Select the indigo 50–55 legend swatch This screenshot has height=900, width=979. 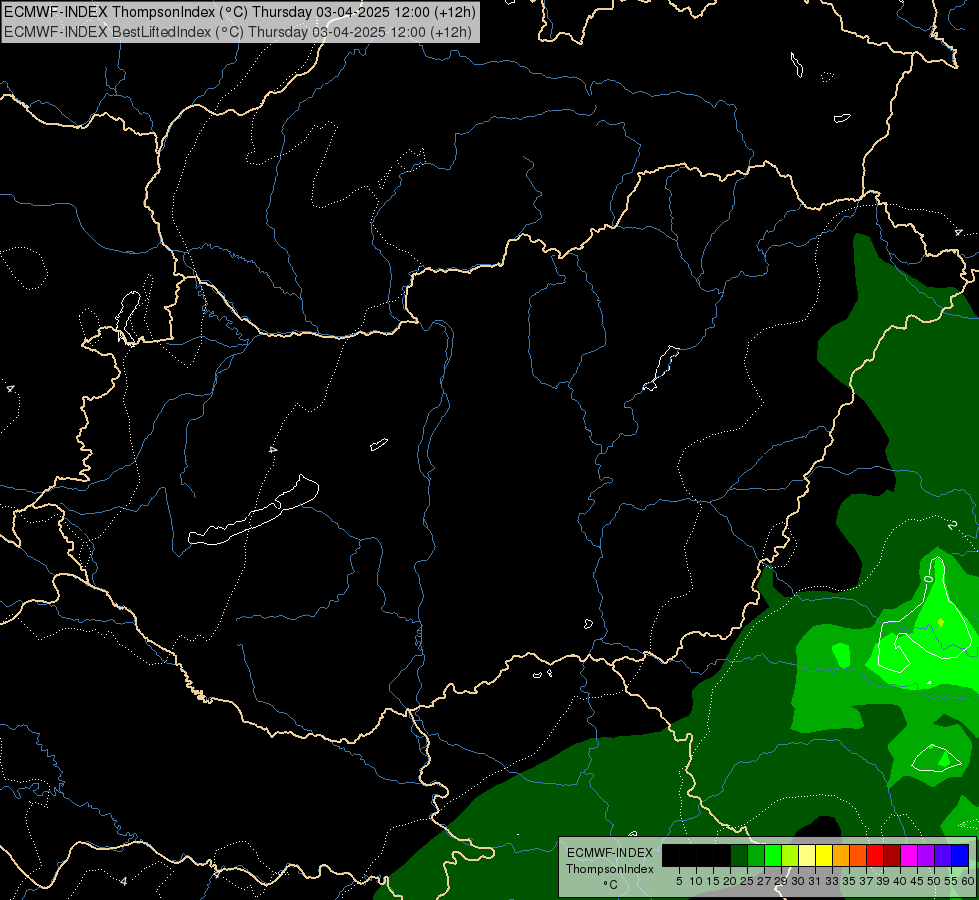943,856
